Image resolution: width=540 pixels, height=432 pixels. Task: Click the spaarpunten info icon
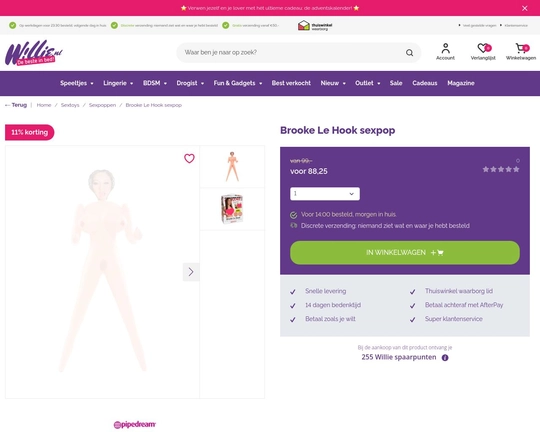click(445, 358)
